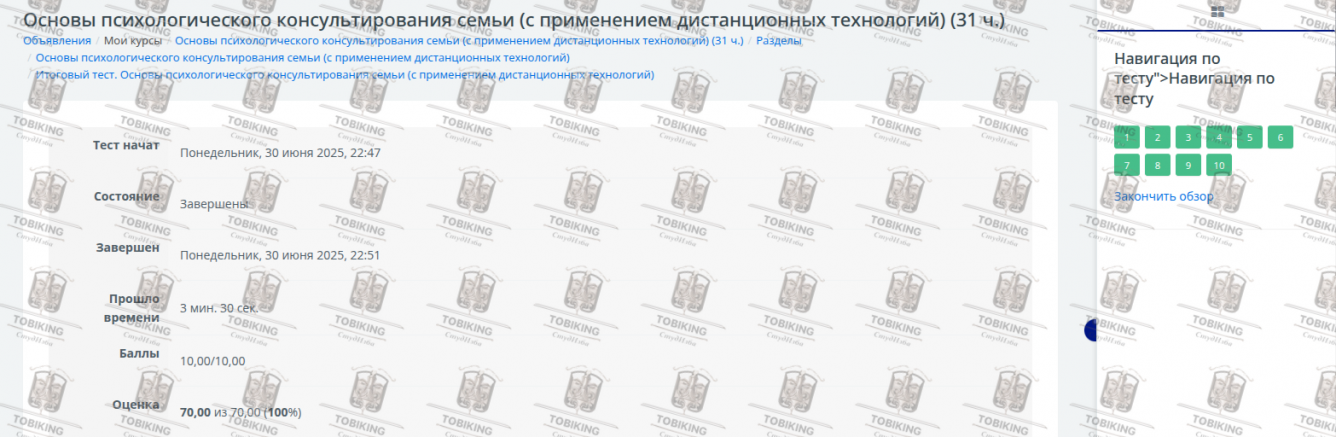The width and height of the screenshot is (1336, 437).
Task: Open the blocks grid icon above quiz navigation
Action: 1217,11
